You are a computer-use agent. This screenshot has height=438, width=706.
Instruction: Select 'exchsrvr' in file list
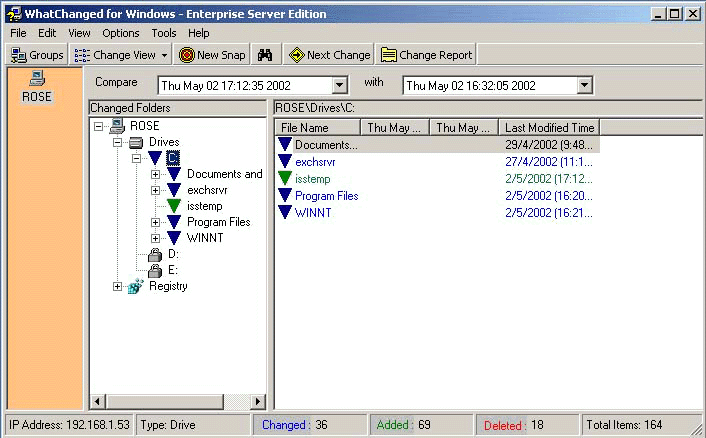coord(315,162)
